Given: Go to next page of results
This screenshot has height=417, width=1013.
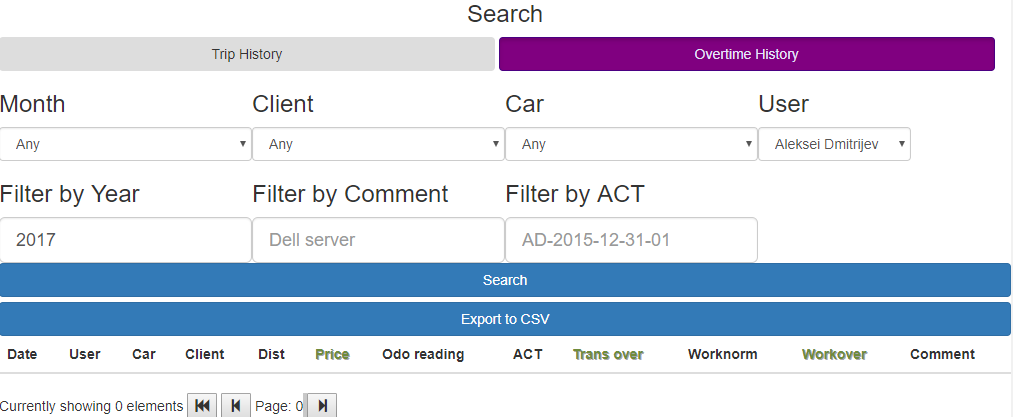Looking at the screenshot, I should [321, 405].
